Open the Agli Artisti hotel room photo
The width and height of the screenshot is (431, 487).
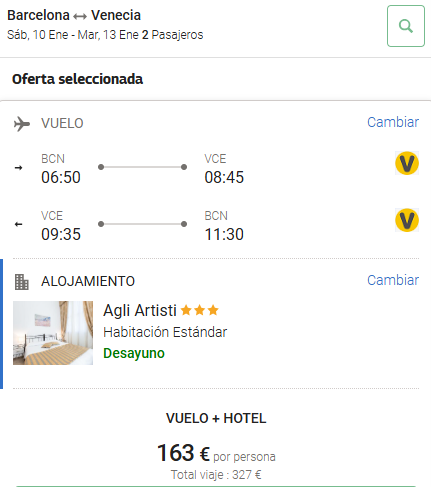point(53,333)
